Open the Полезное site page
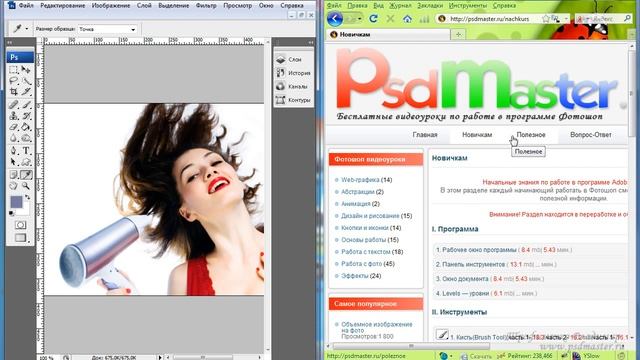The height and width of the screenshot is (360, 640). pyautogui.click(x=531, y=135)
